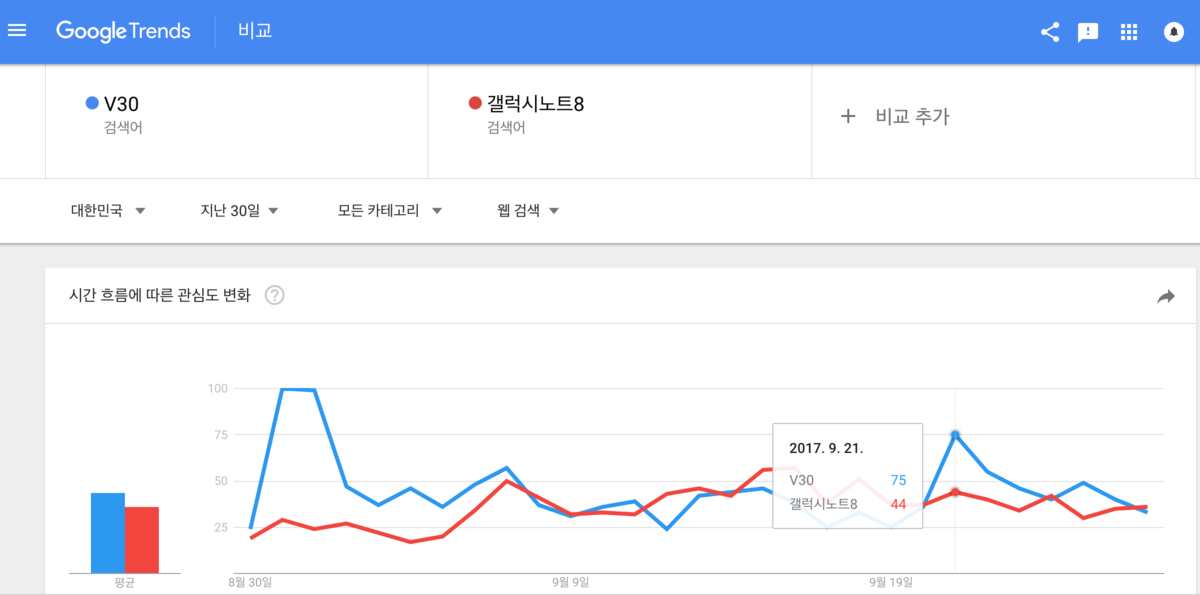Image resolution: width=1200 pixels, height=595 pixels.
Task: Open the 웹 검색 search type dropdown
Action: click(x=527, y=210)
